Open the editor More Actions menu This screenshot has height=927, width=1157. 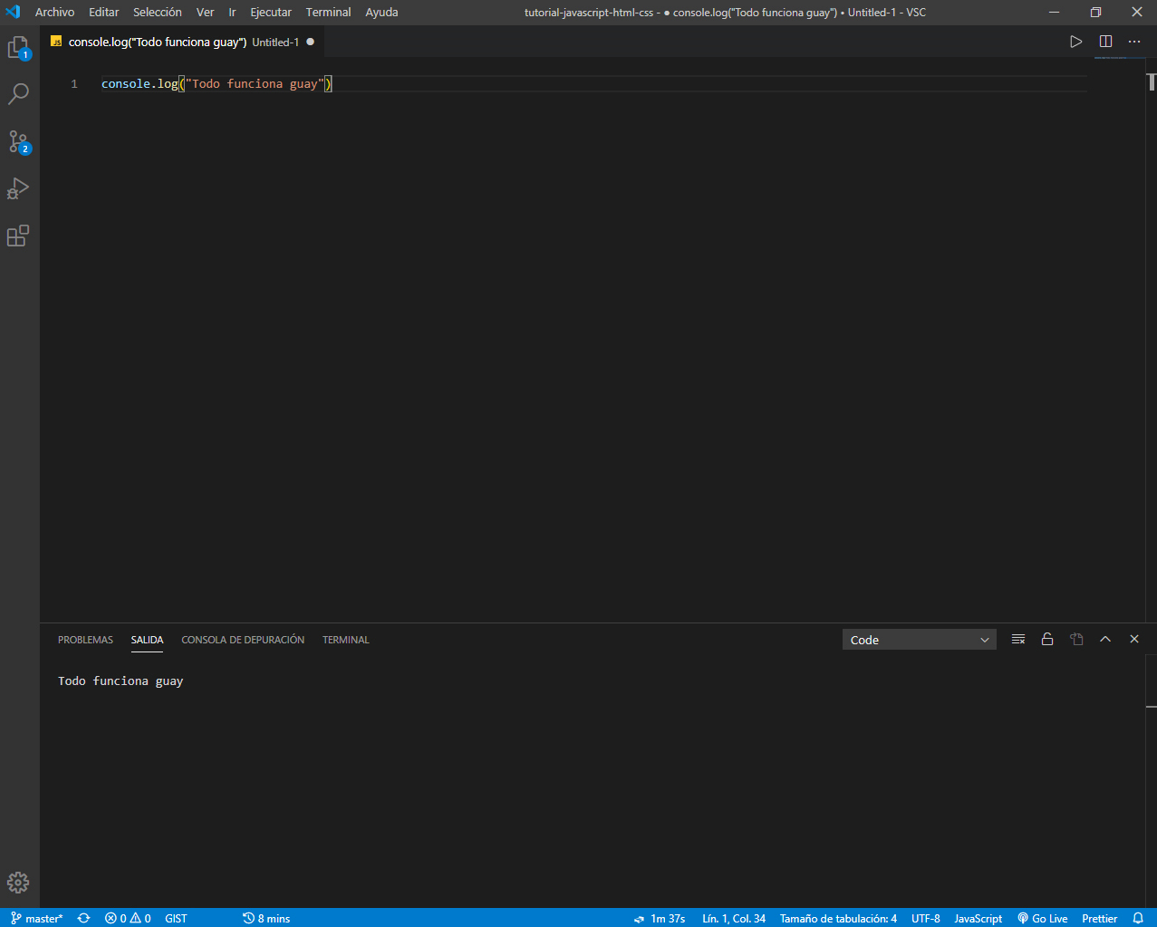(1134, 42)
